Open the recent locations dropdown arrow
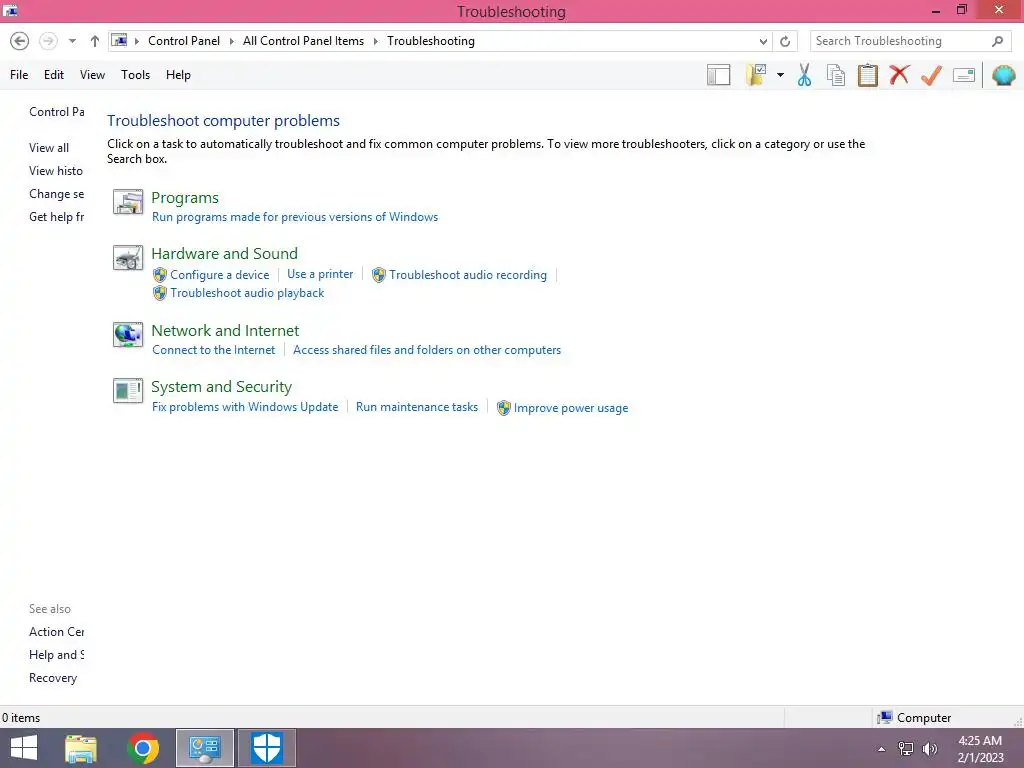 (x=72, y=41)
